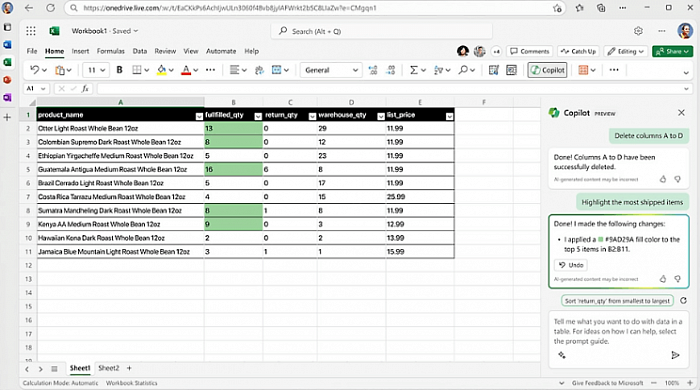This screenshot has height=390, width=700.
Task: Open the Name Box dropdown for A1
Action: point(43,89)
